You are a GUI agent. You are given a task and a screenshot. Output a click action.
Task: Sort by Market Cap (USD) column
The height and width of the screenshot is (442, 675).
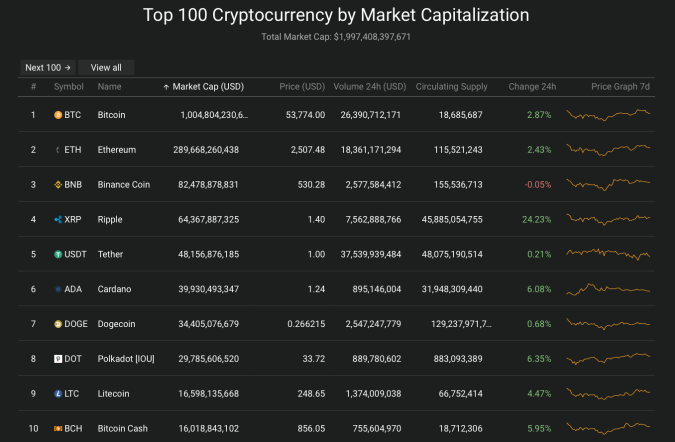pyautogui.click(x=204, y=87)
